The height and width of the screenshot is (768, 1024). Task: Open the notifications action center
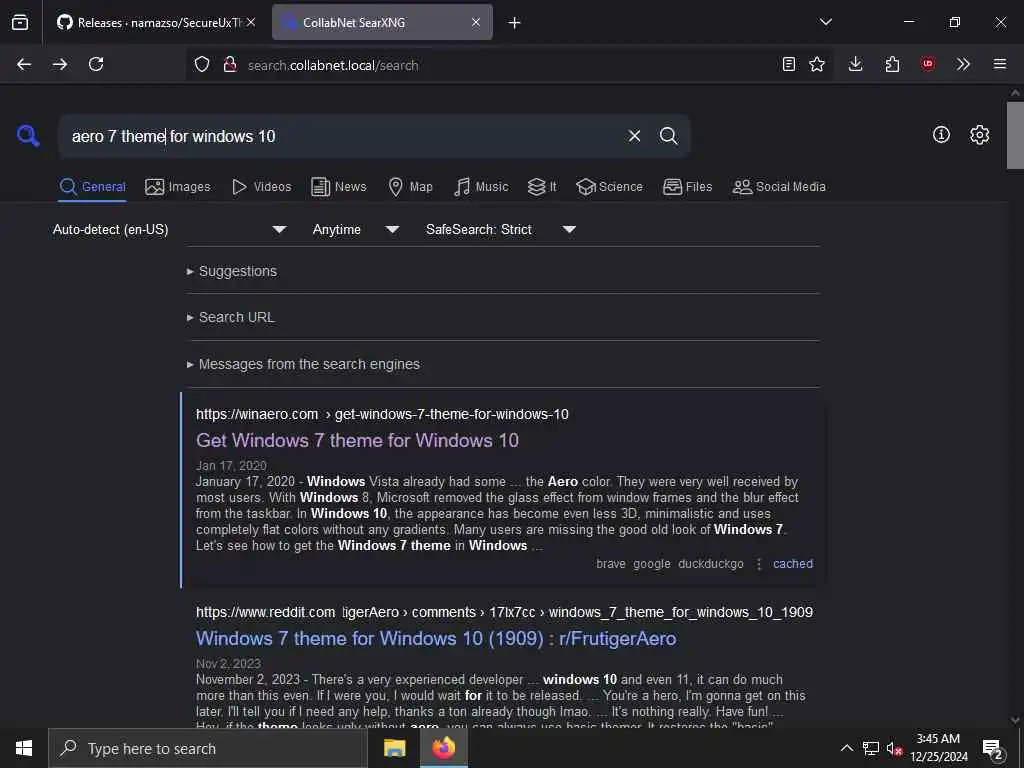(x=993, y=750)
